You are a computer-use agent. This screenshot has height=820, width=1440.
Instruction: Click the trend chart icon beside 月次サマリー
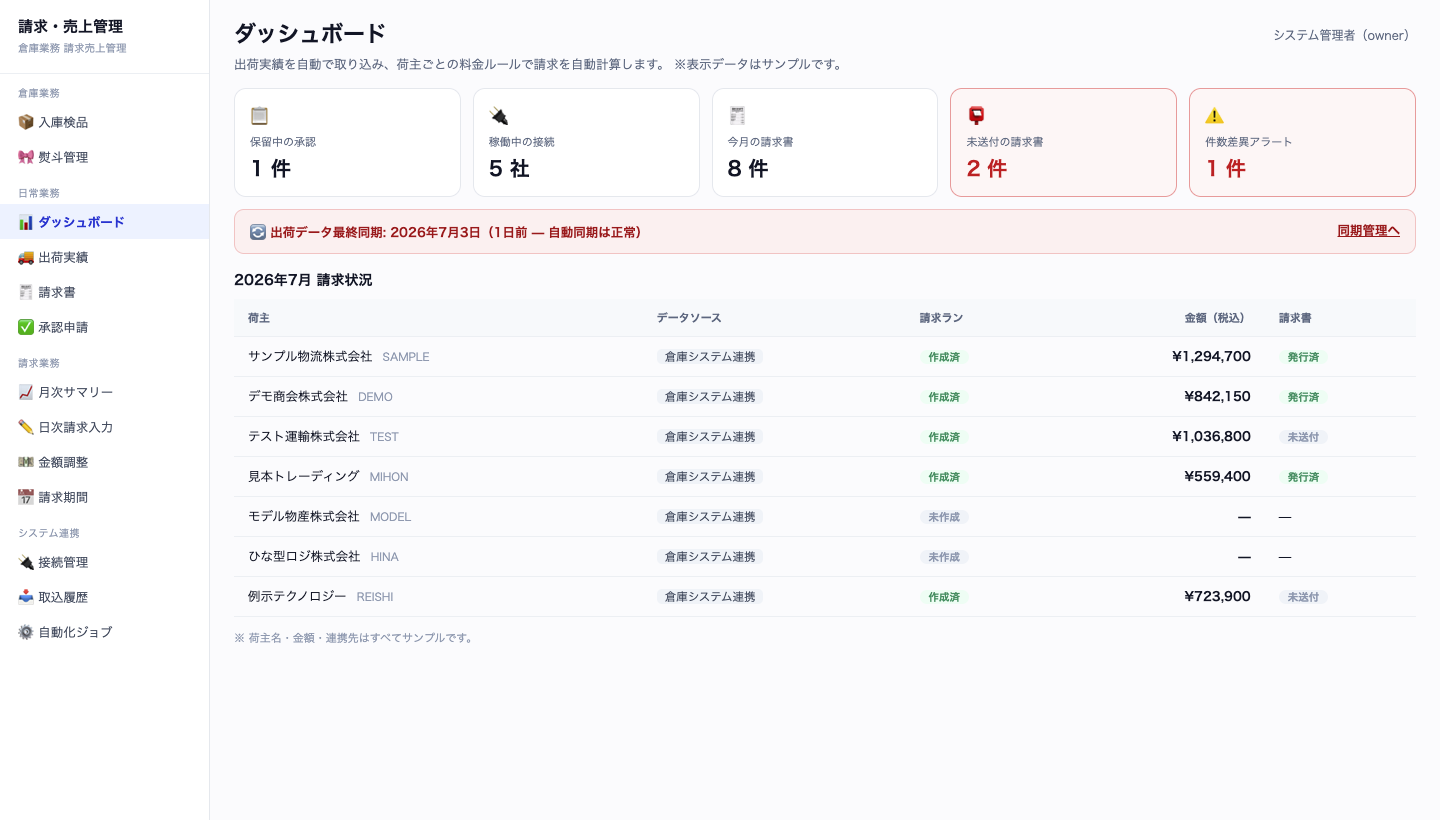(26, 392)
